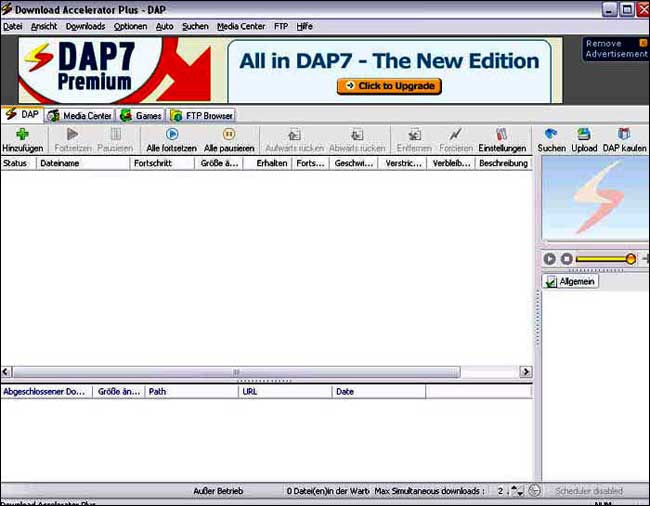Open the Optionen menu
650x506 pixels.
(131, 27)
